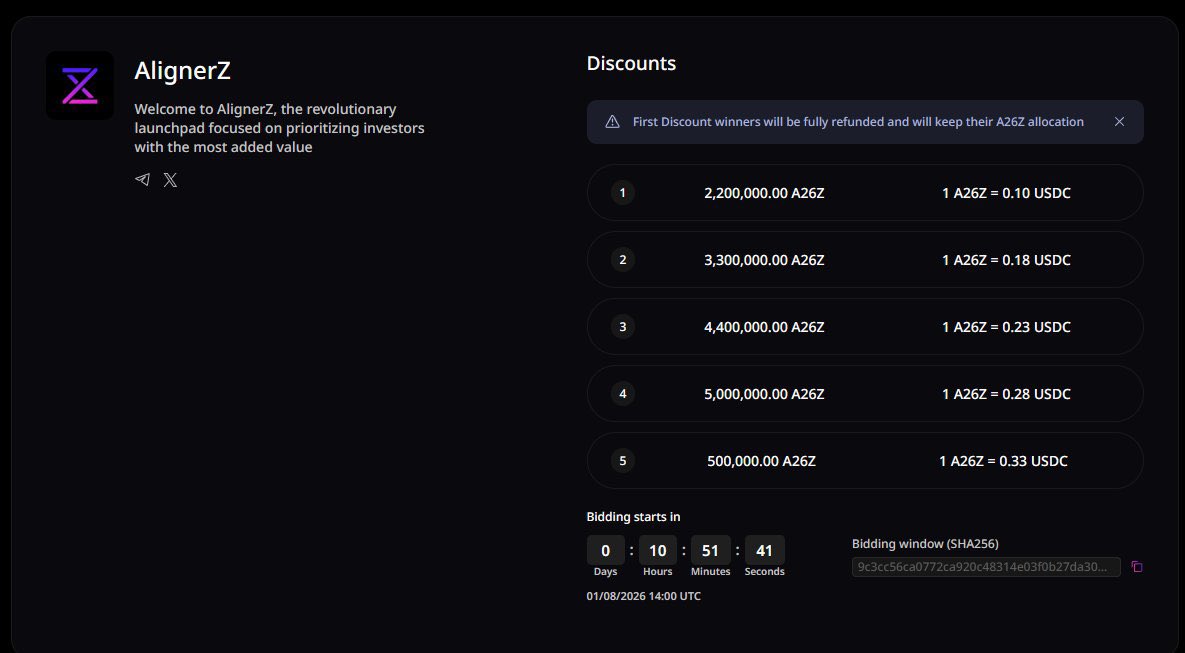Select discount row number 3 badge
Screen dimensions: 1185x653
(623, 327)
